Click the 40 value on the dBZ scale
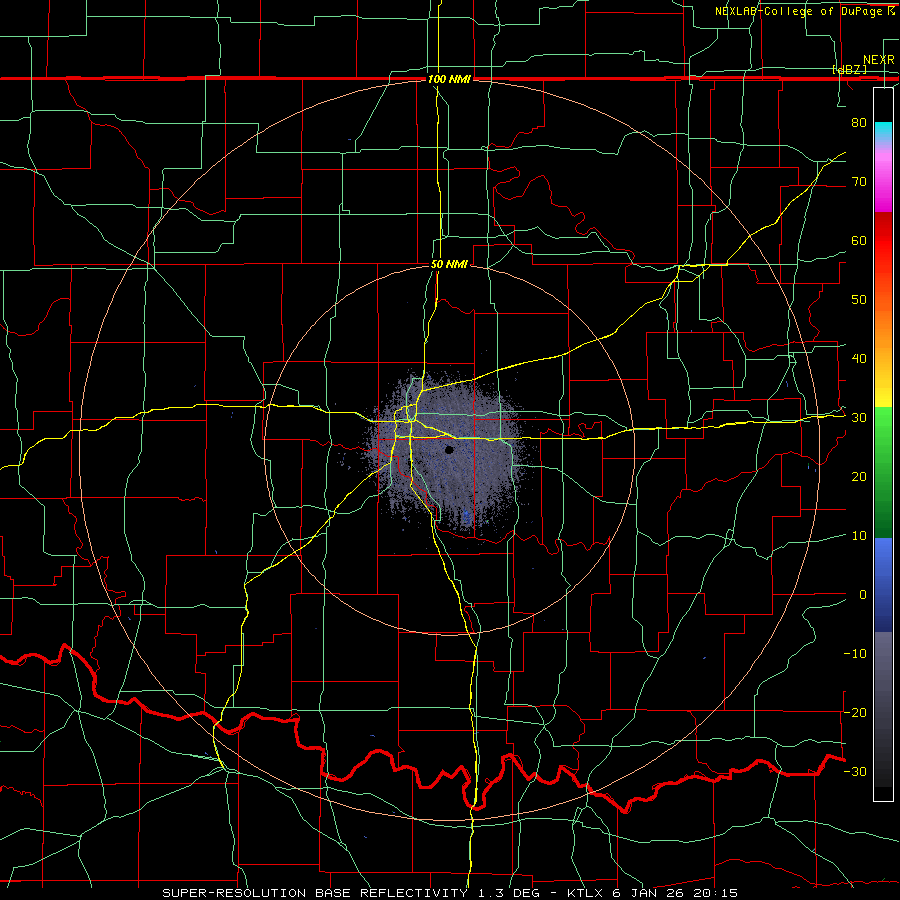 point(859,359)
